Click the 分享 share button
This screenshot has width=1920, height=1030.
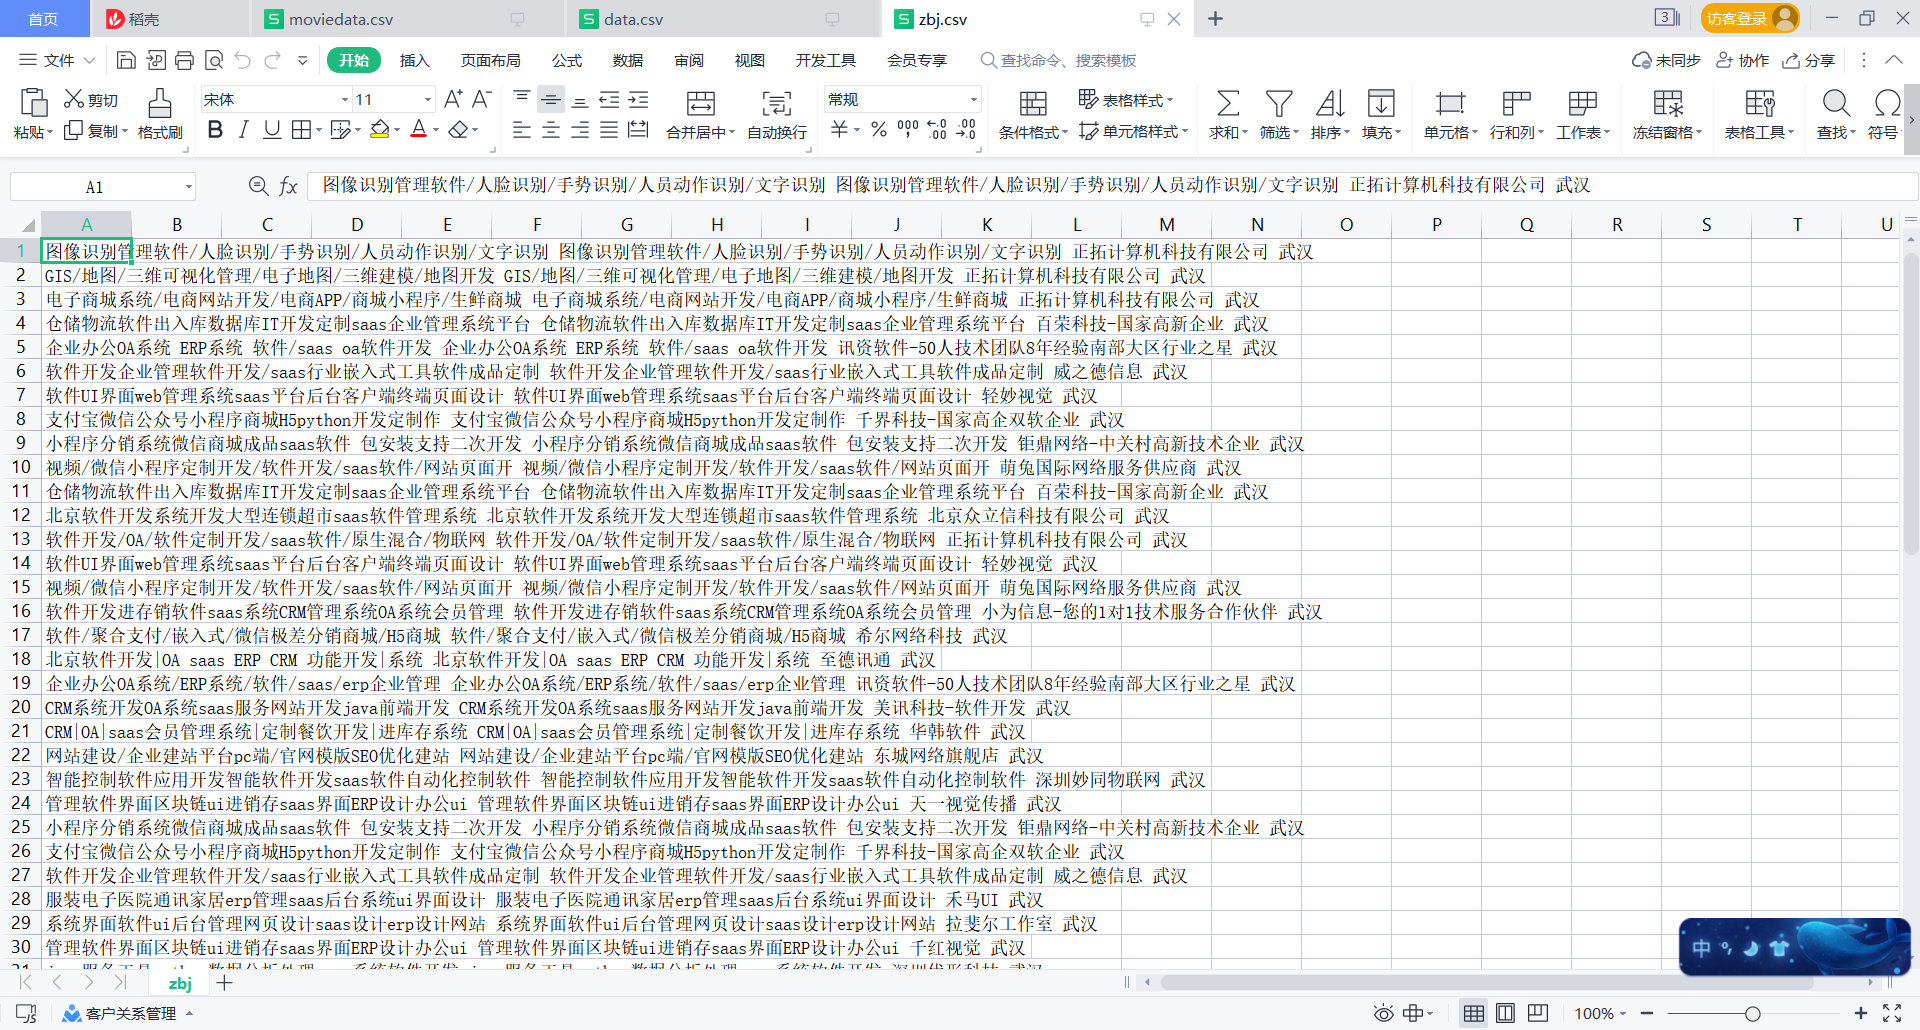(x=1809, y=60)
